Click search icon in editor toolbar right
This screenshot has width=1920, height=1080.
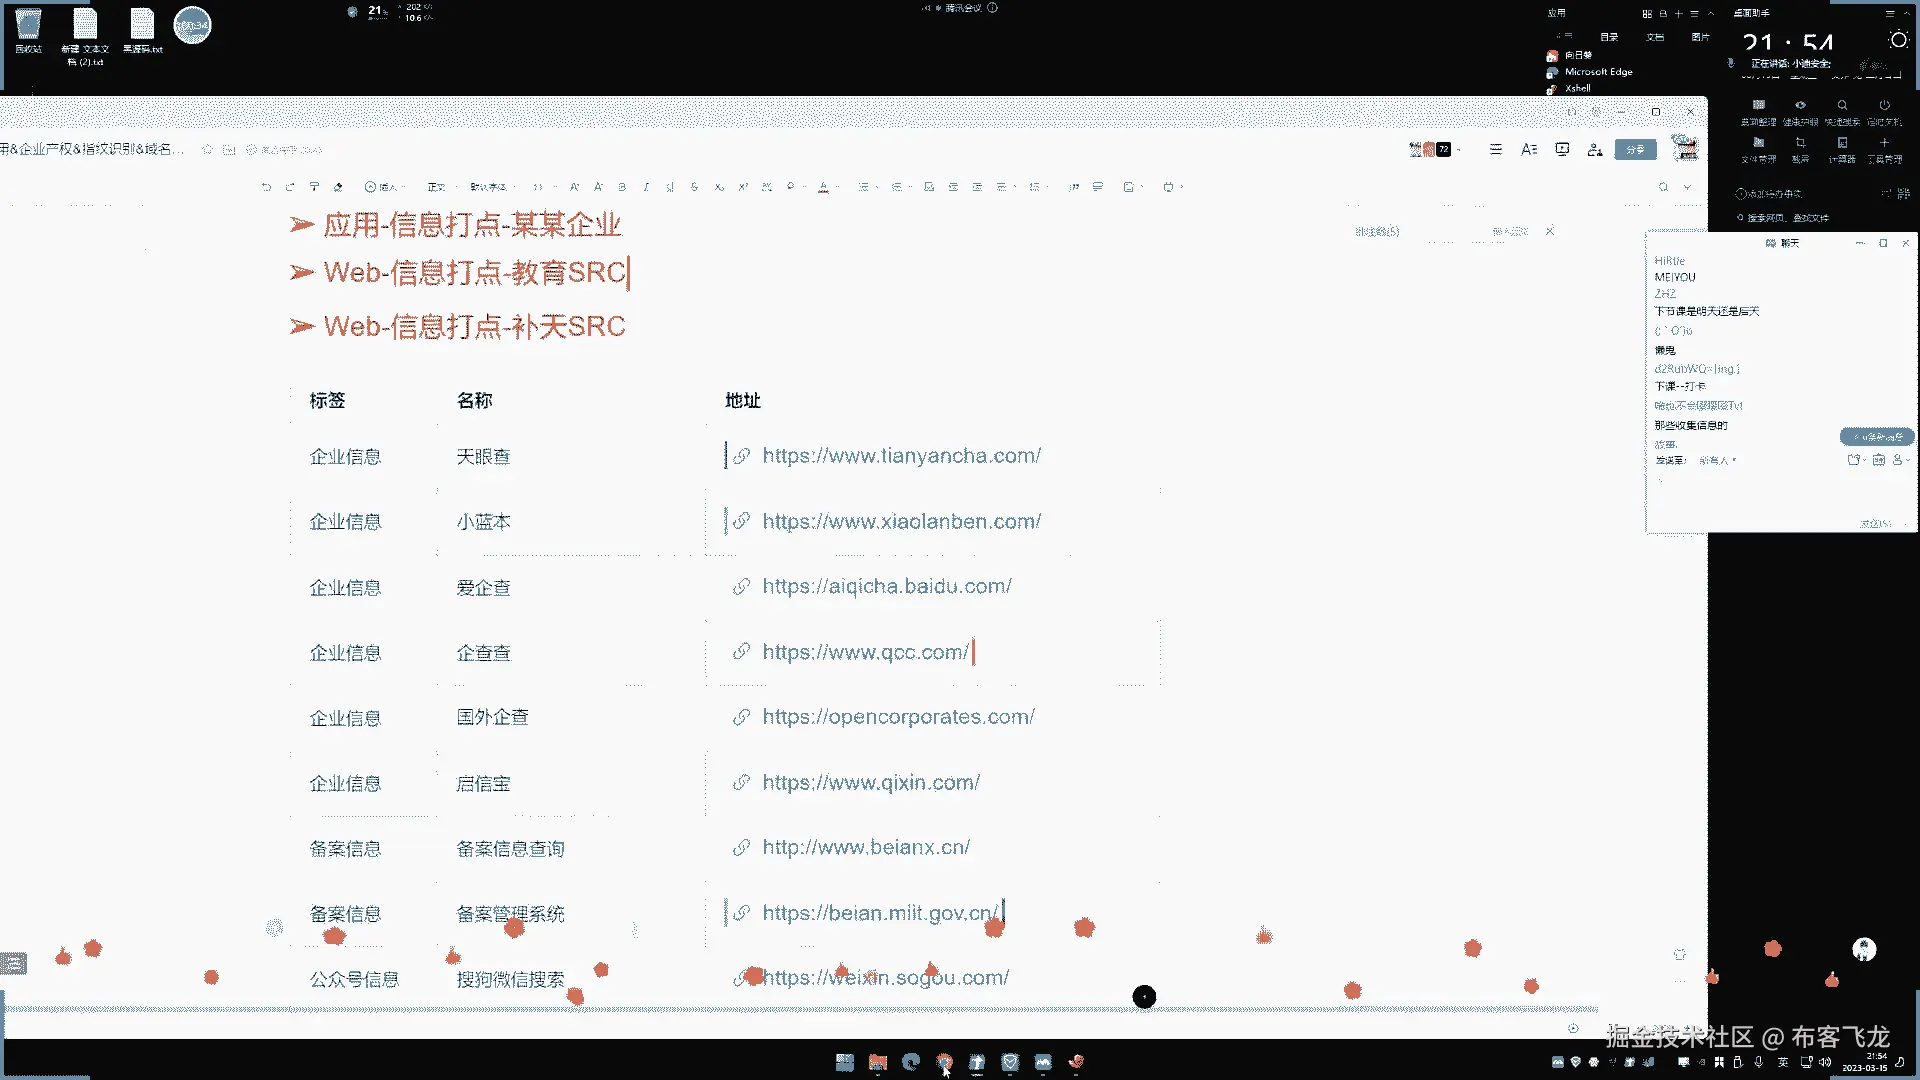pos(1663,187)
